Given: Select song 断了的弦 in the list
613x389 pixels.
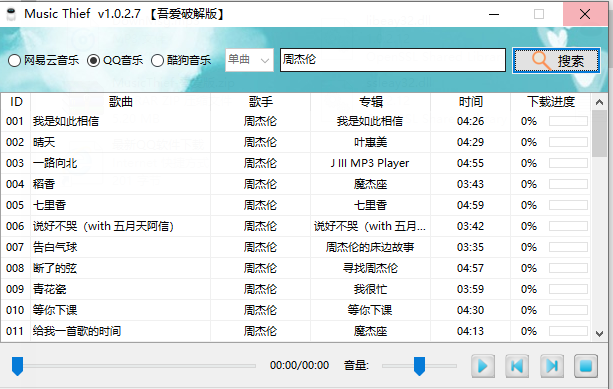Looking at the screenshot, I should [x=55, y=268].
